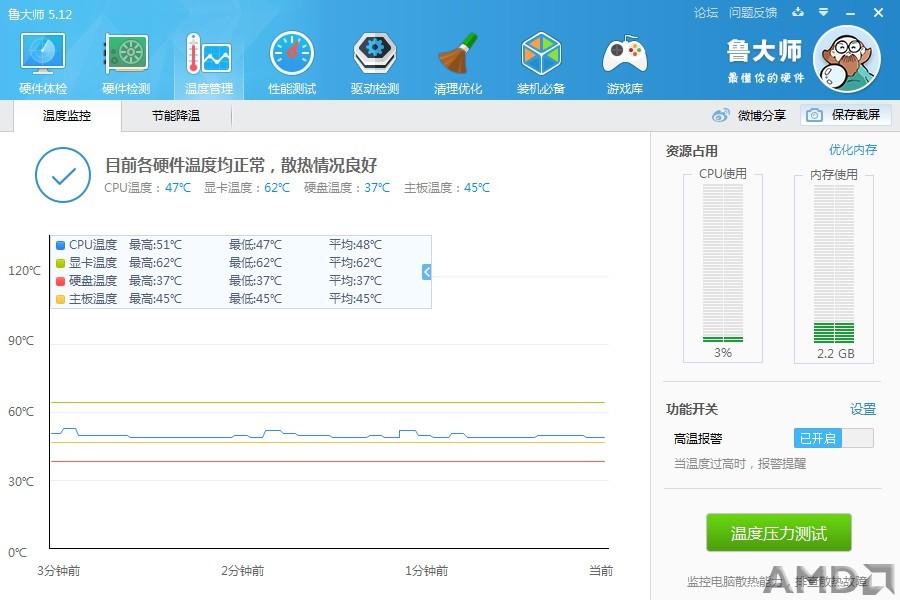Open the 装机必备 cube icon
Viewport: 900px width, 600px height.
541,55
